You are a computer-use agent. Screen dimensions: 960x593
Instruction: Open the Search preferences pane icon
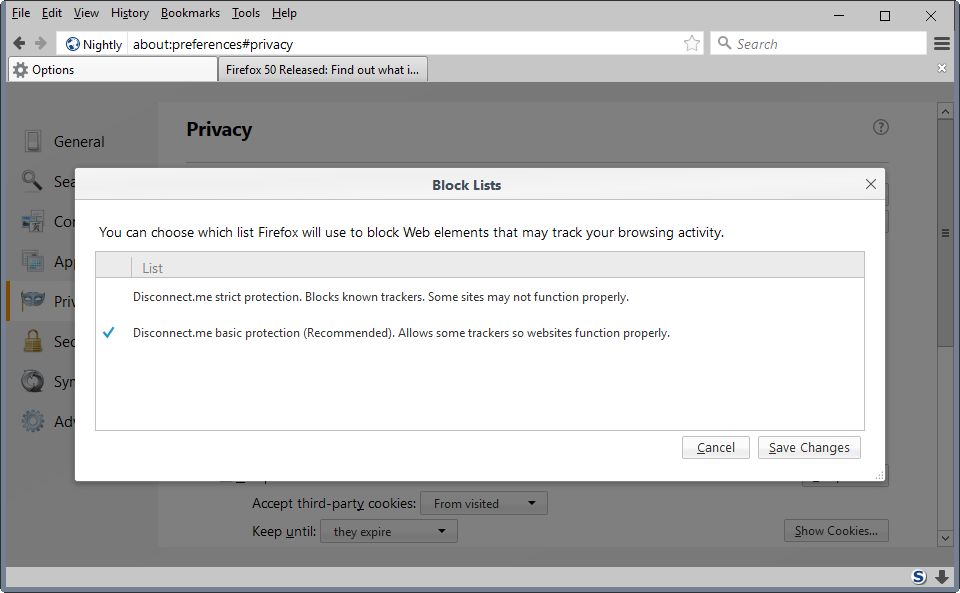pos(32,181)
